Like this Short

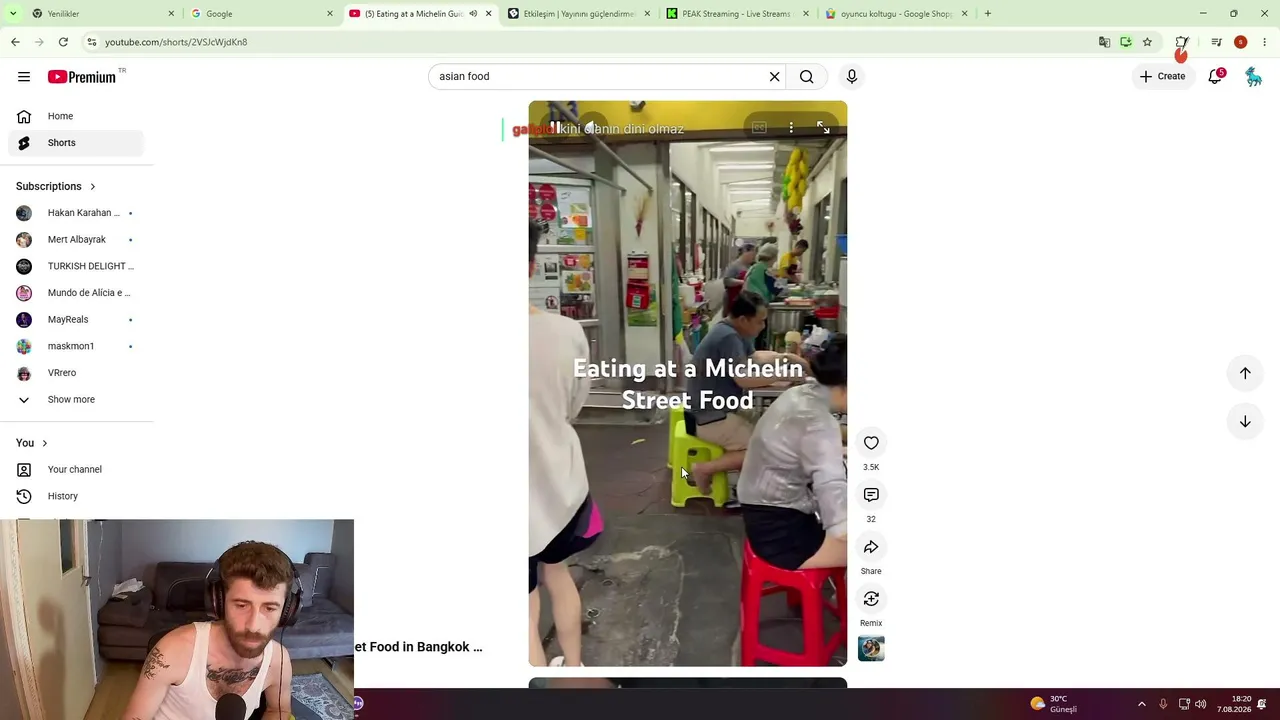(871, 443)
